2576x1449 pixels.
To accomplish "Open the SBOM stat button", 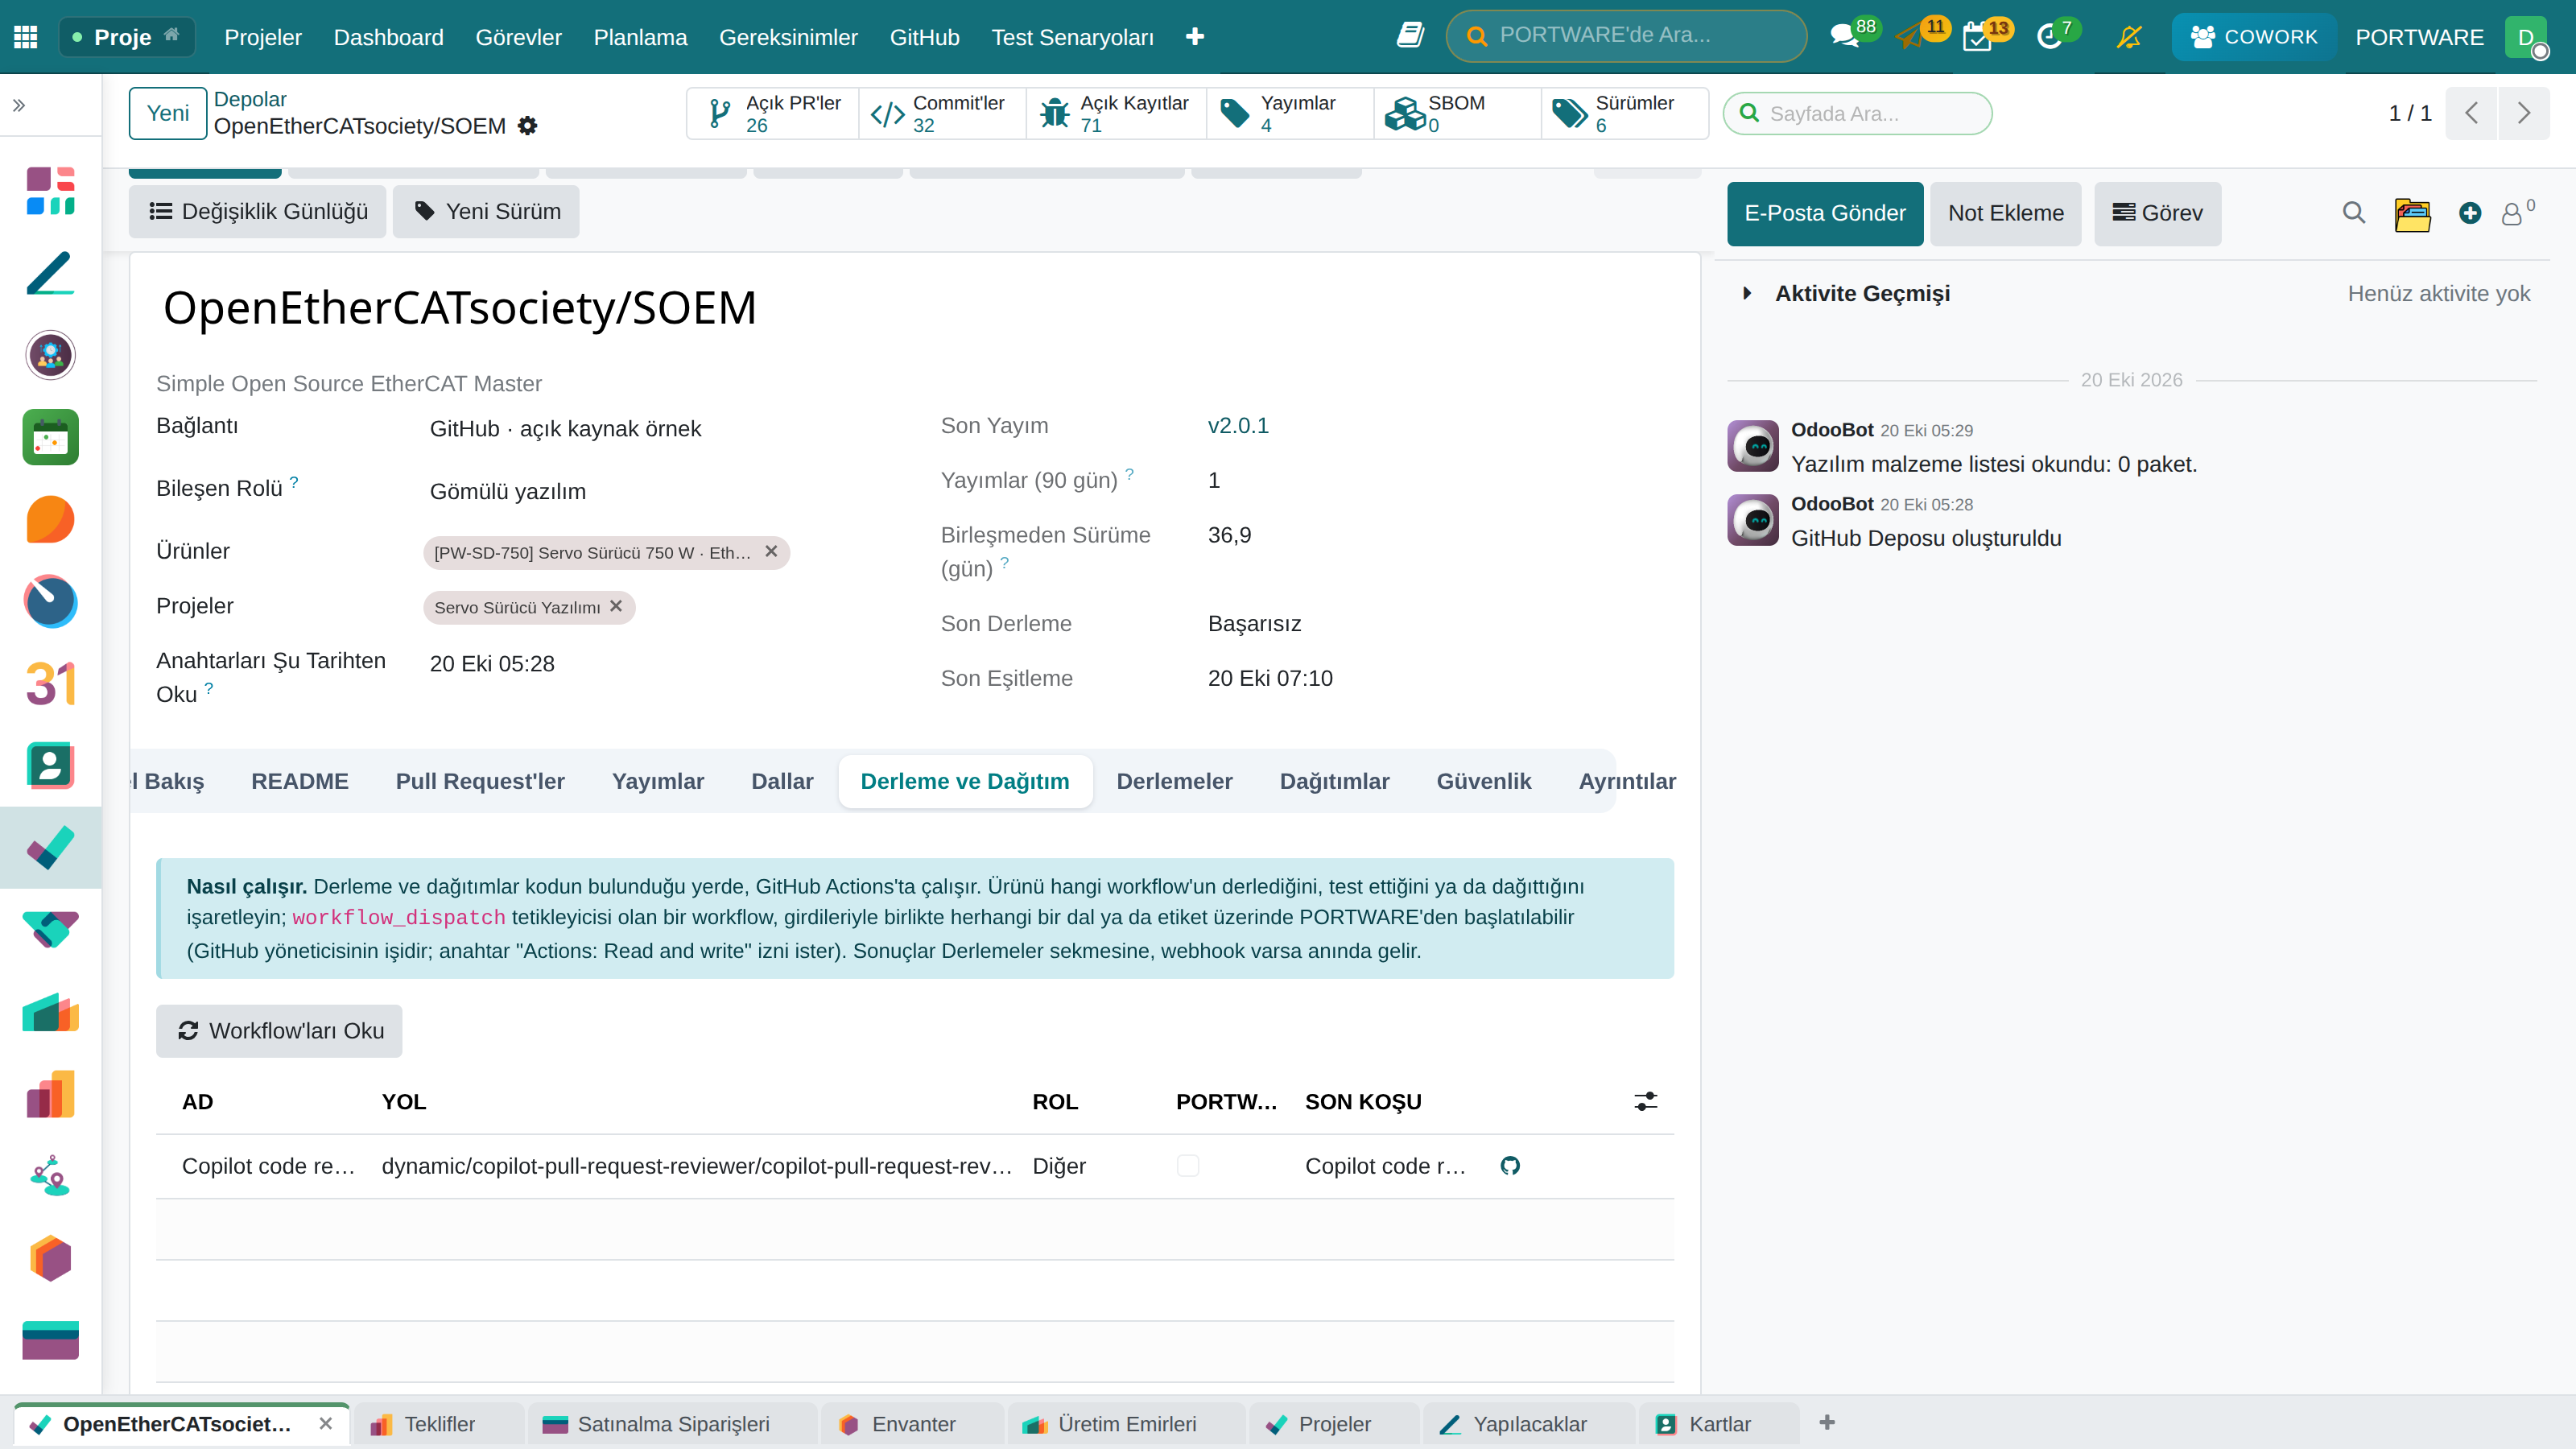I will coord(1457,113).
